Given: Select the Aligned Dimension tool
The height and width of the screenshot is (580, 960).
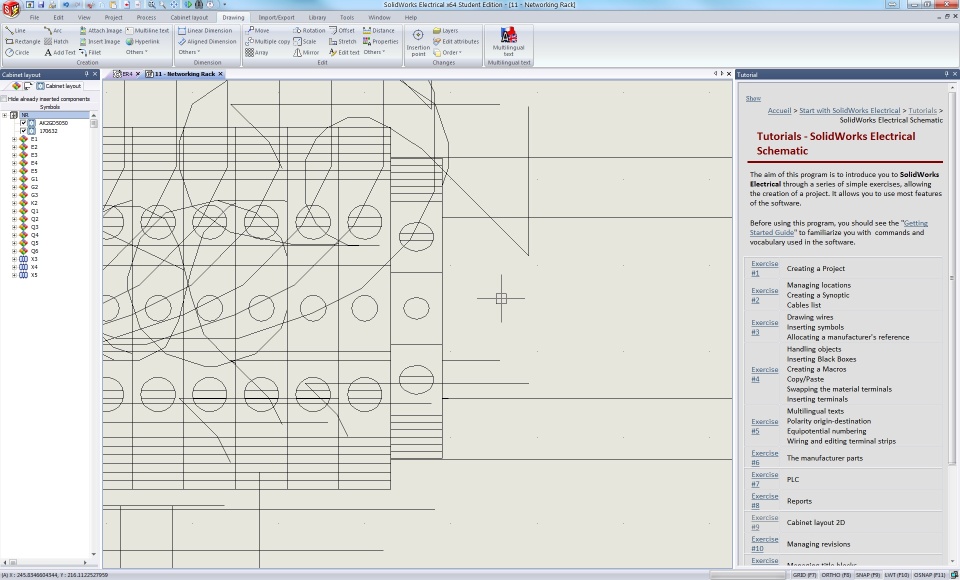Looking at the screenshot, I should (207, 42).
